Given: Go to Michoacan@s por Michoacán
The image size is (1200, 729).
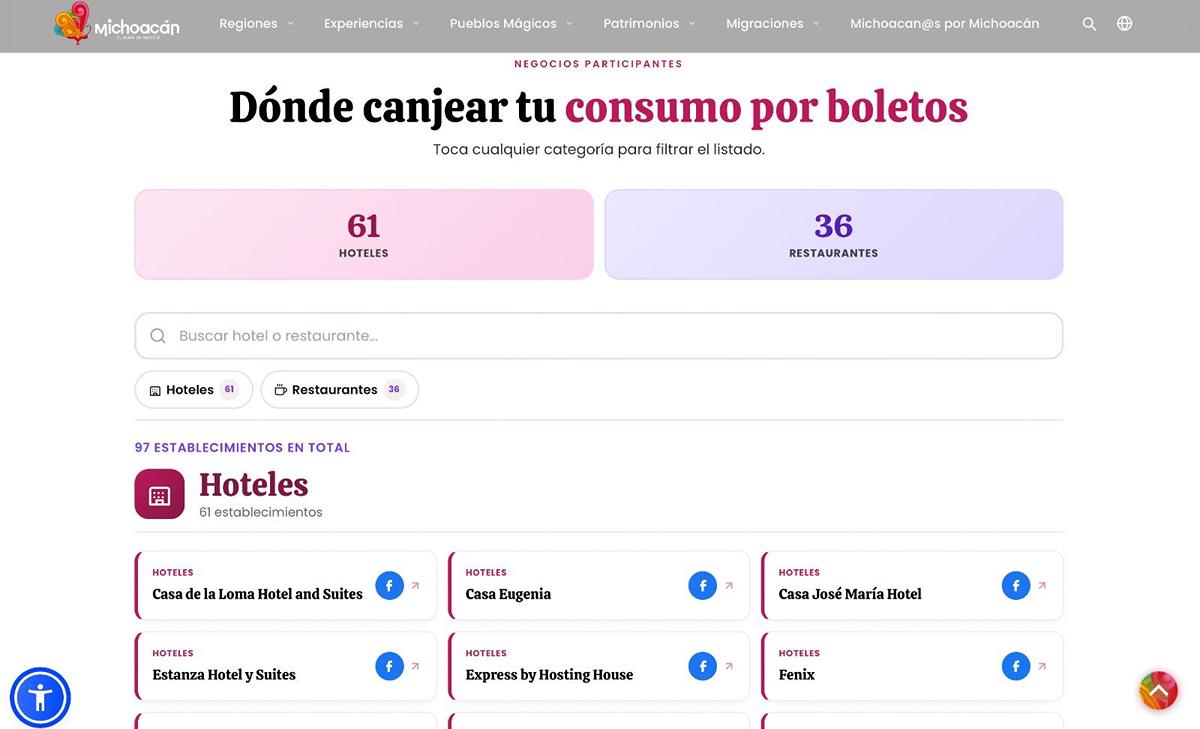Looking at the screenshot, I should coord(945,24).
